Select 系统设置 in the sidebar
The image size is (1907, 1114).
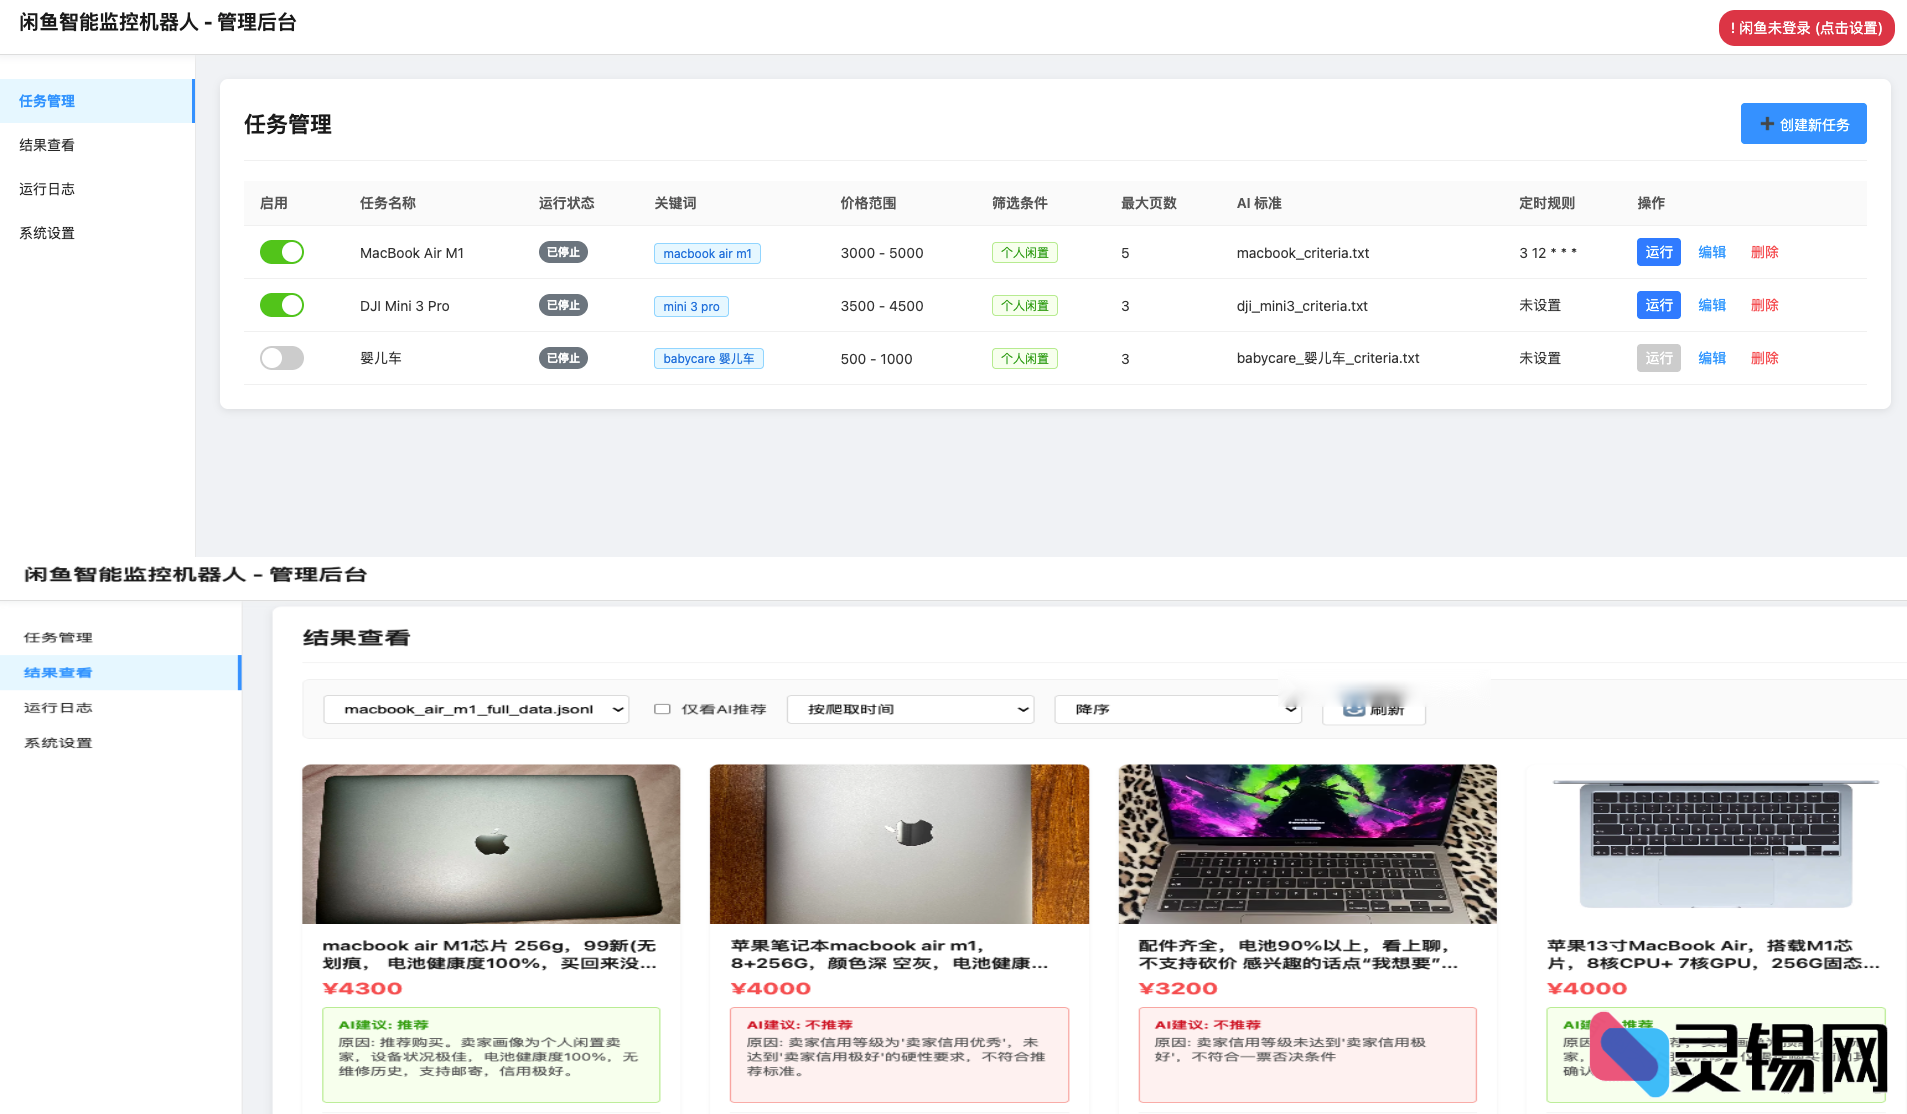45,232
